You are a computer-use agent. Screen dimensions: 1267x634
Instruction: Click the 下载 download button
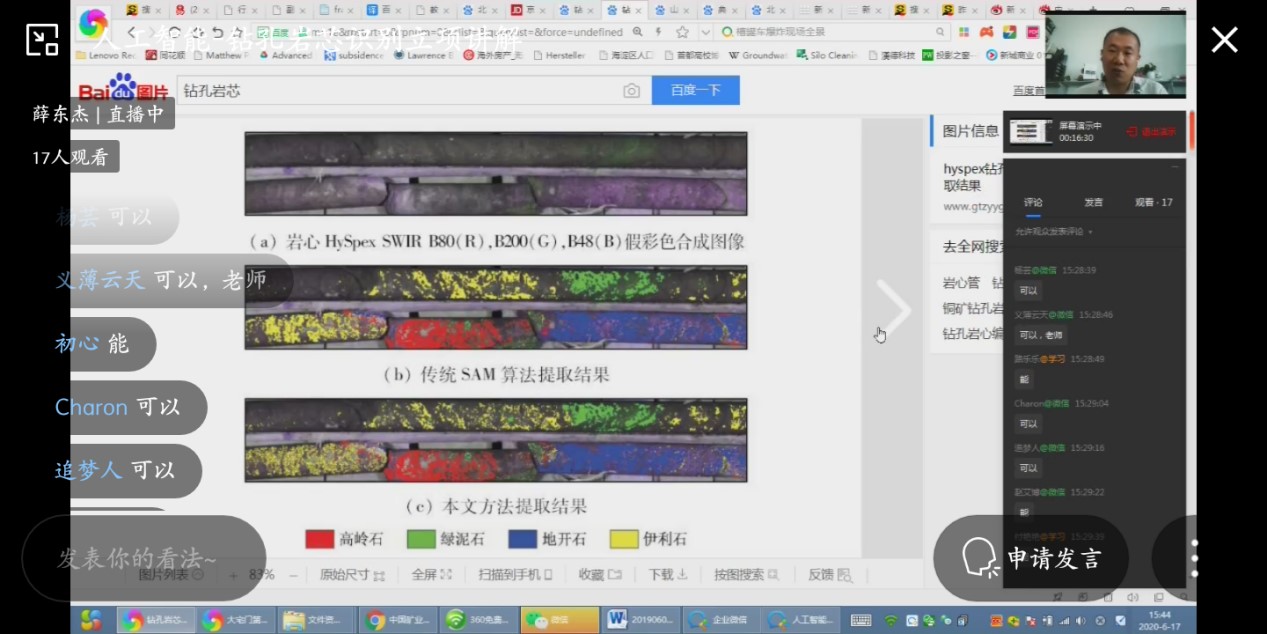coord(667,575)
